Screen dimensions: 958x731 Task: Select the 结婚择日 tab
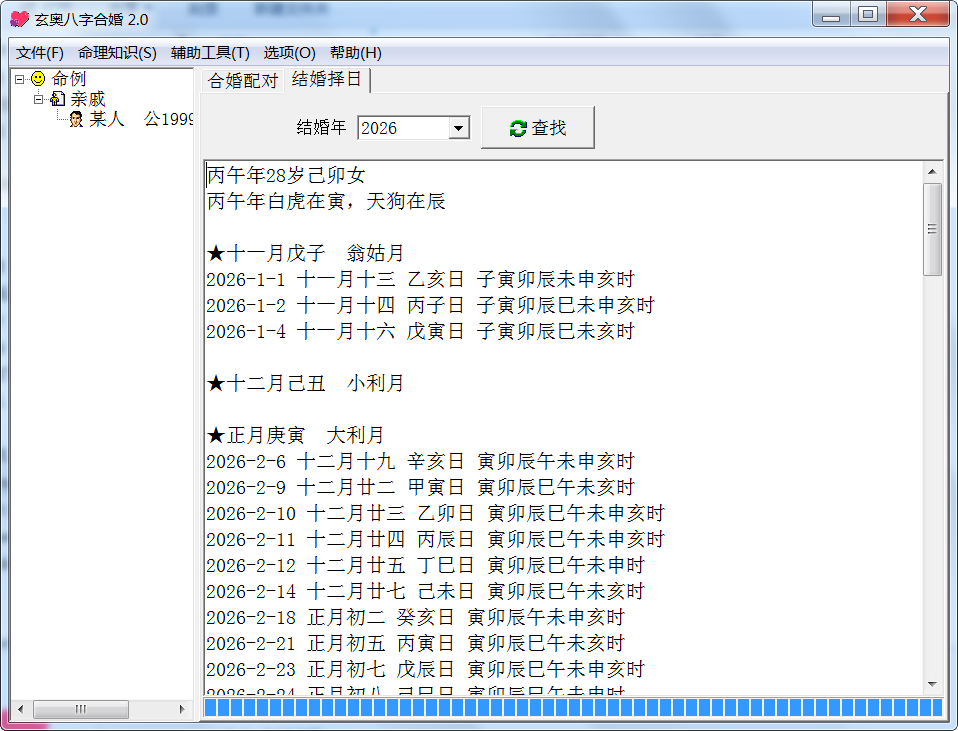click(327, 79)
